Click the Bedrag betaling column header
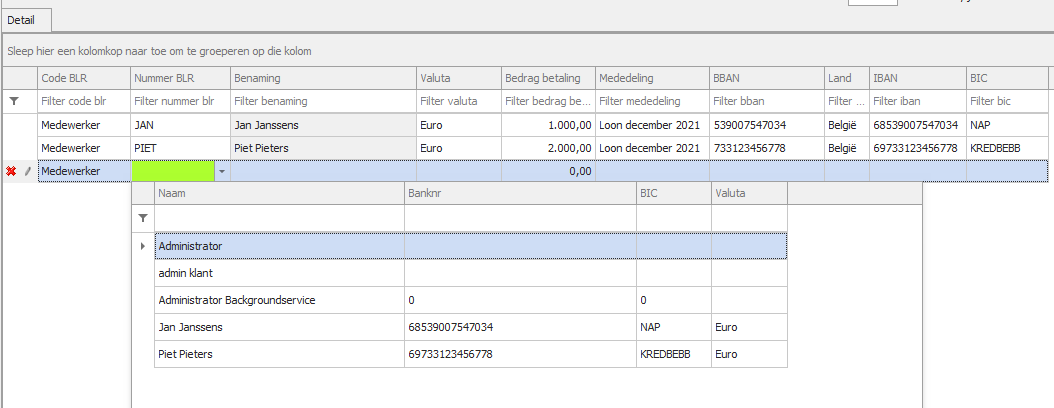The height and width of the screenshot is (408, 1054). (x=548, y=78)
